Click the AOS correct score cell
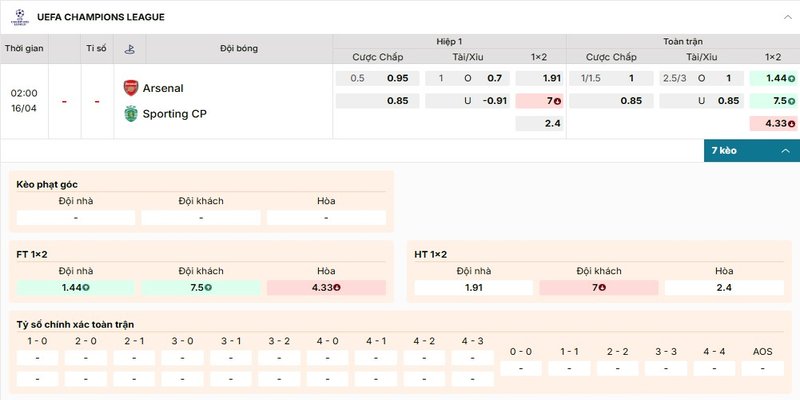 (x=763, y=368)
